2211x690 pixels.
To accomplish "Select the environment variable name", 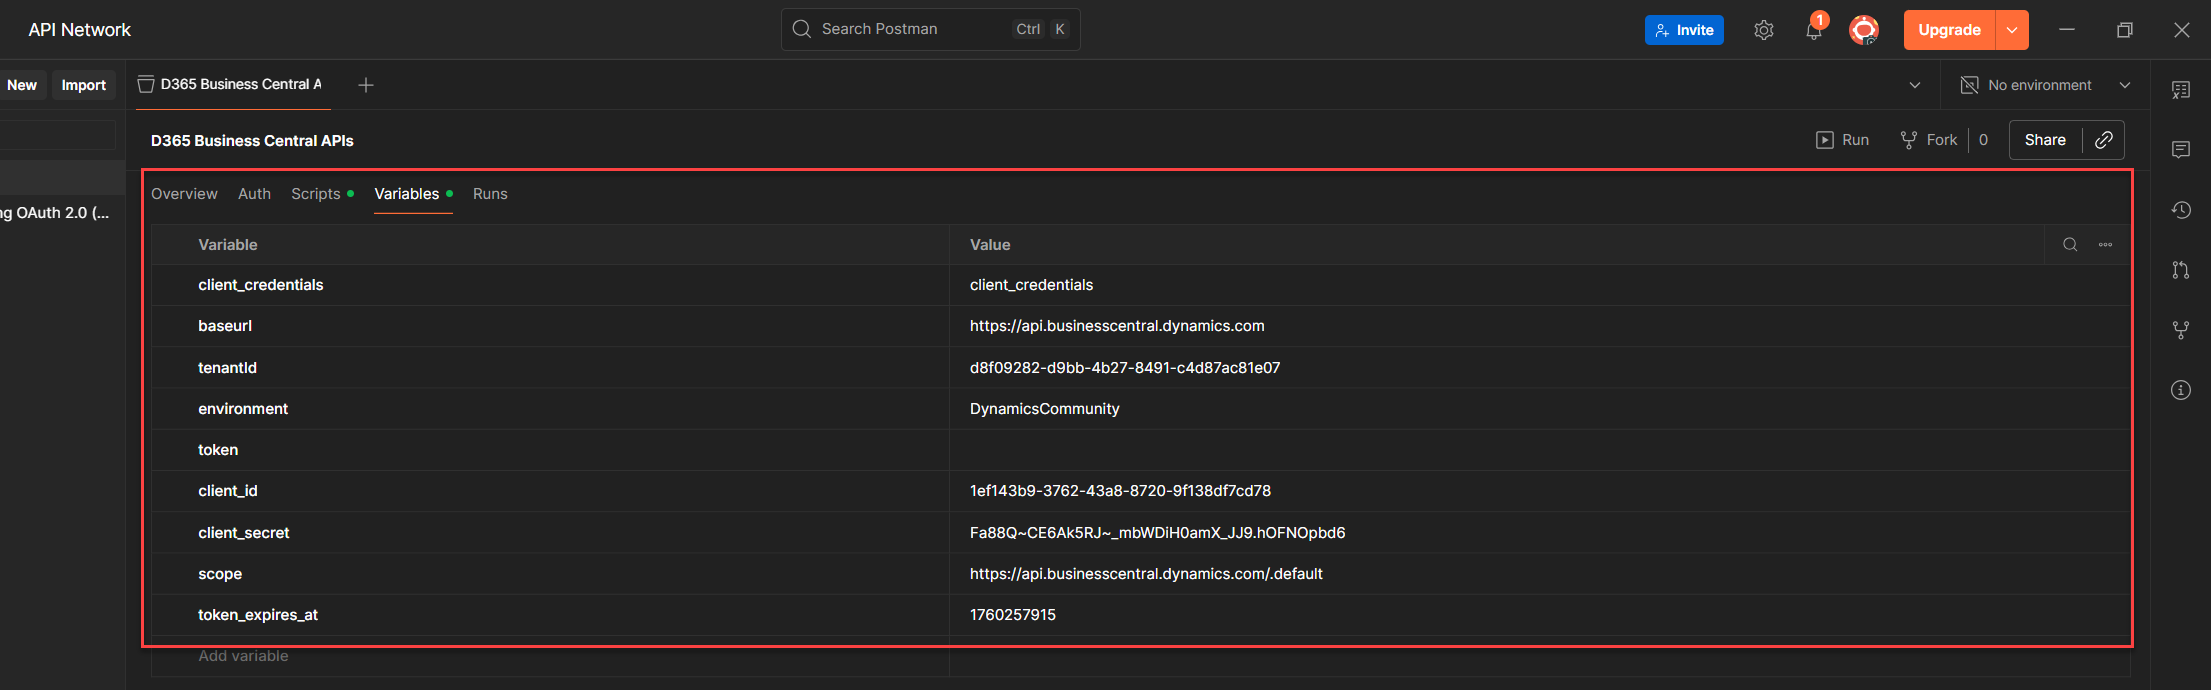I will pyautogui.click(x=243, y=409).
